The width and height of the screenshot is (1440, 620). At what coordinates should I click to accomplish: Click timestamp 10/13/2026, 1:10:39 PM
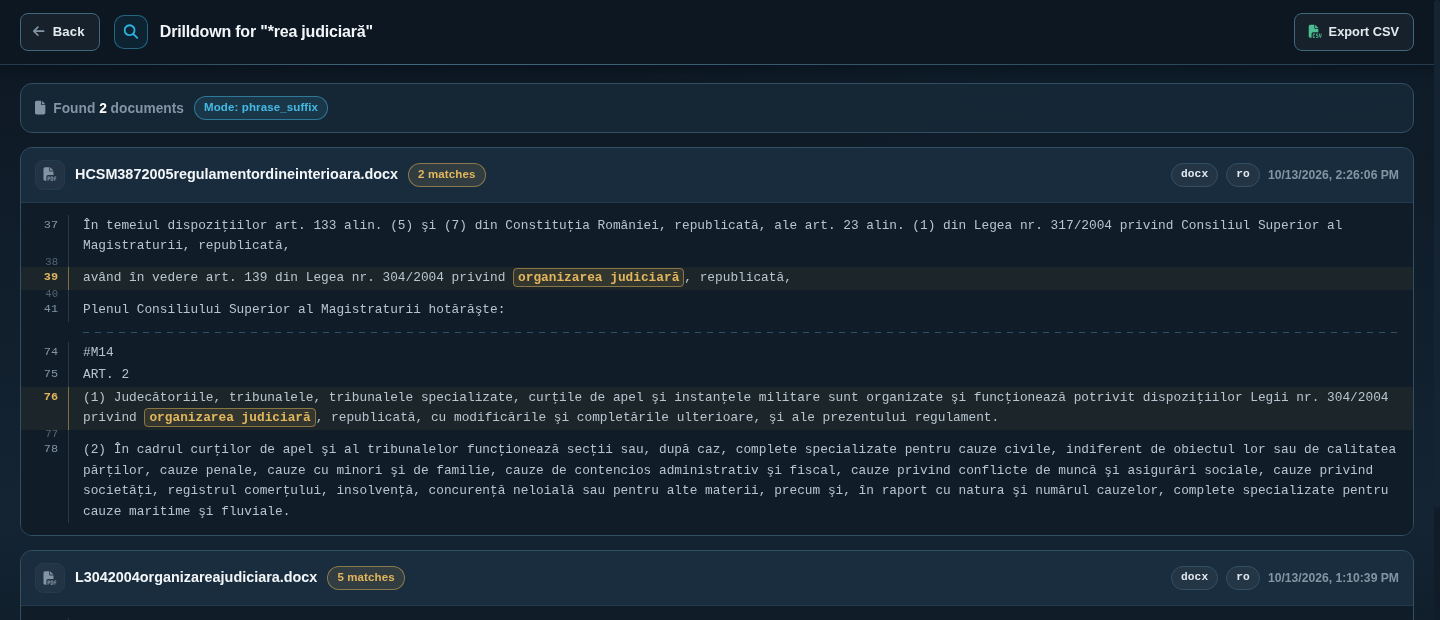click(x=1333, y=578)
